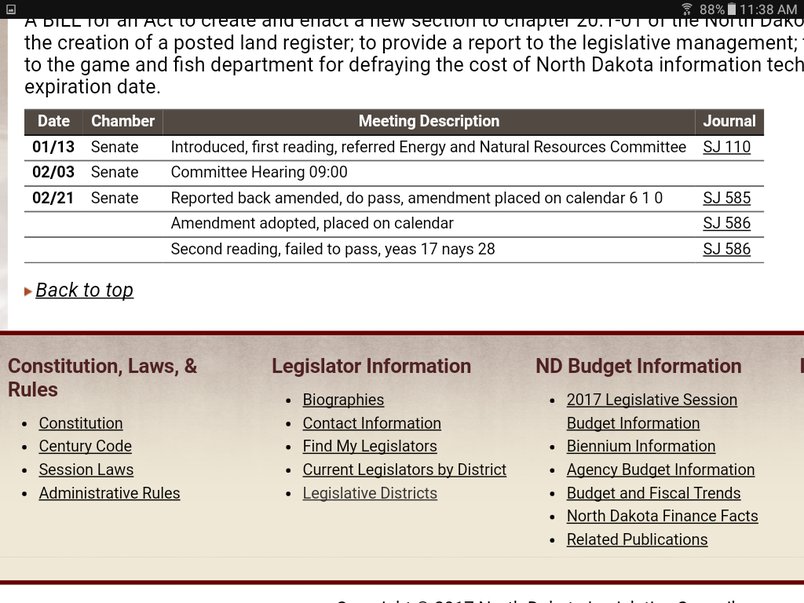Open journal link SJ 585
This screenshot has width=804, height=603.
[x=726, y=198]
